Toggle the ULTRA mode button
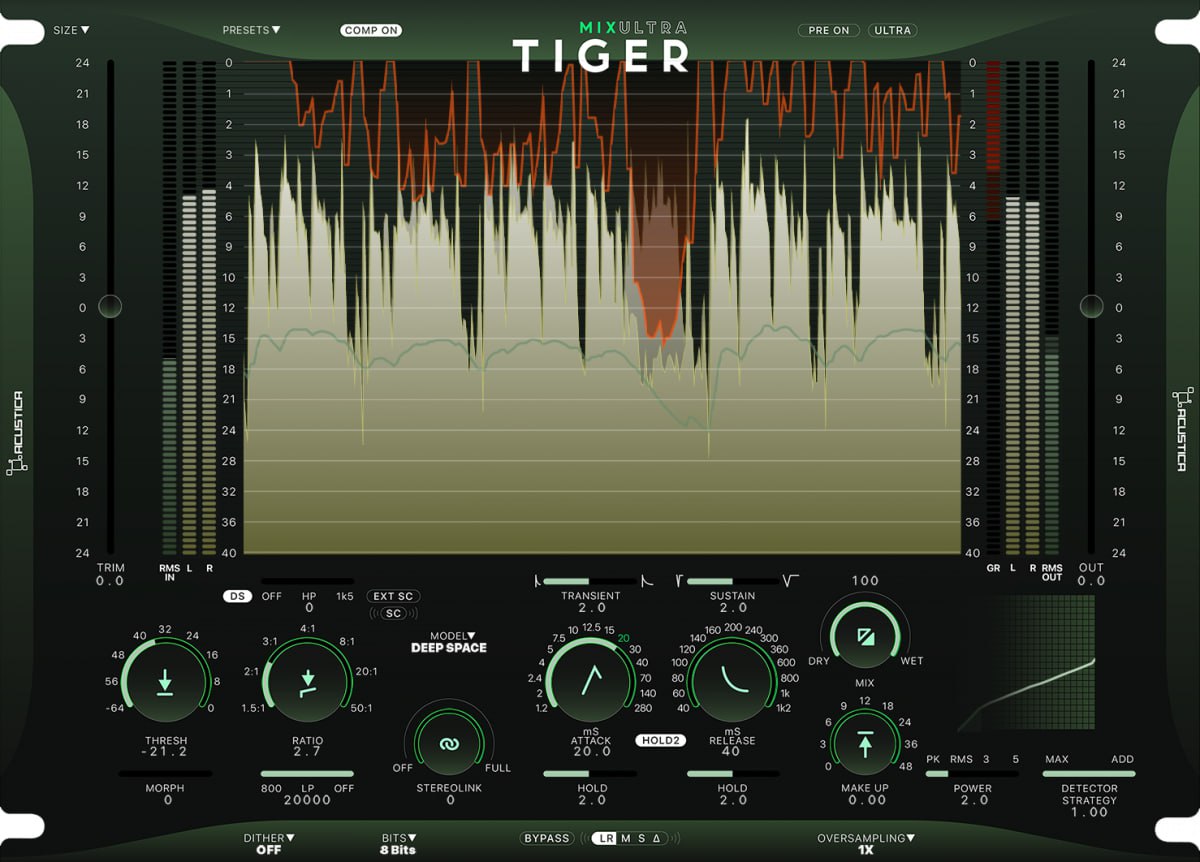The image size is (1200, 862). pos(892,30)
